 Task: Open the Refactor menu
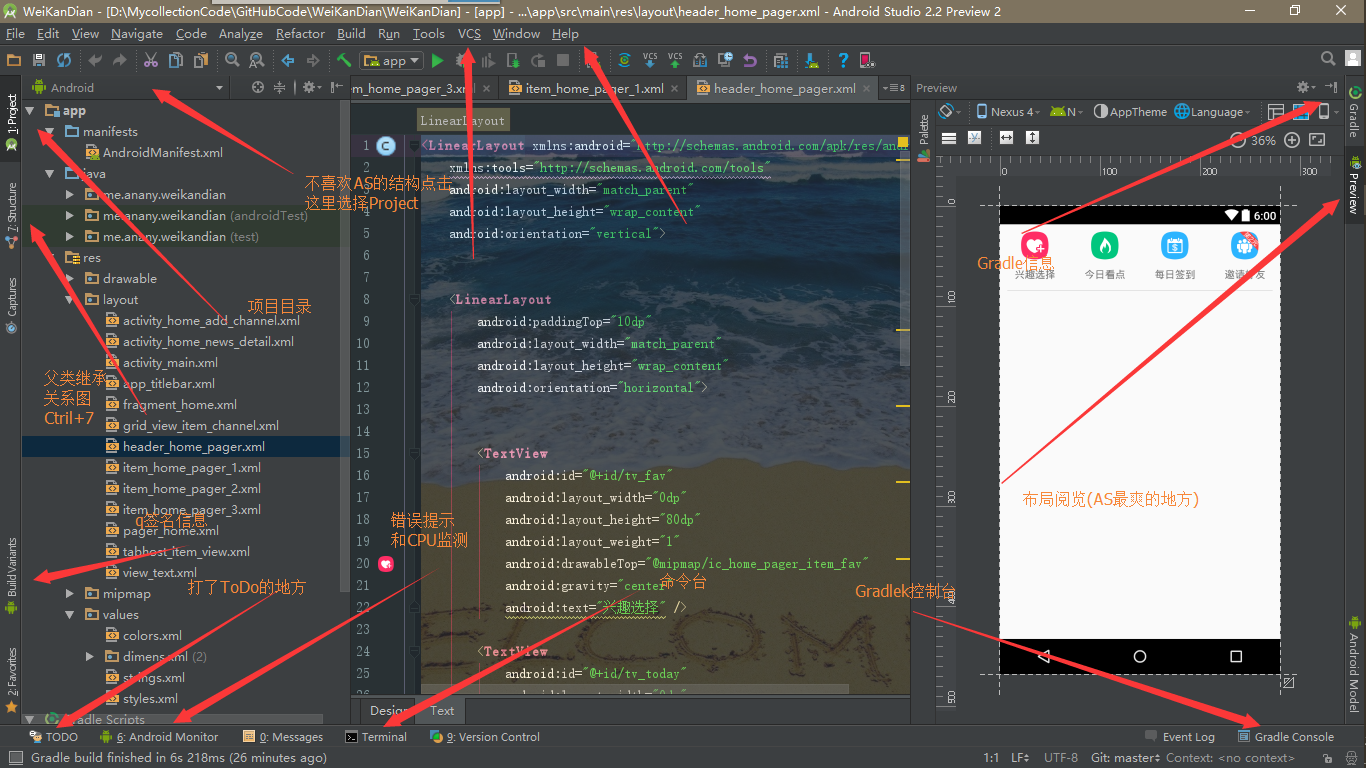(x=300, y=34)
